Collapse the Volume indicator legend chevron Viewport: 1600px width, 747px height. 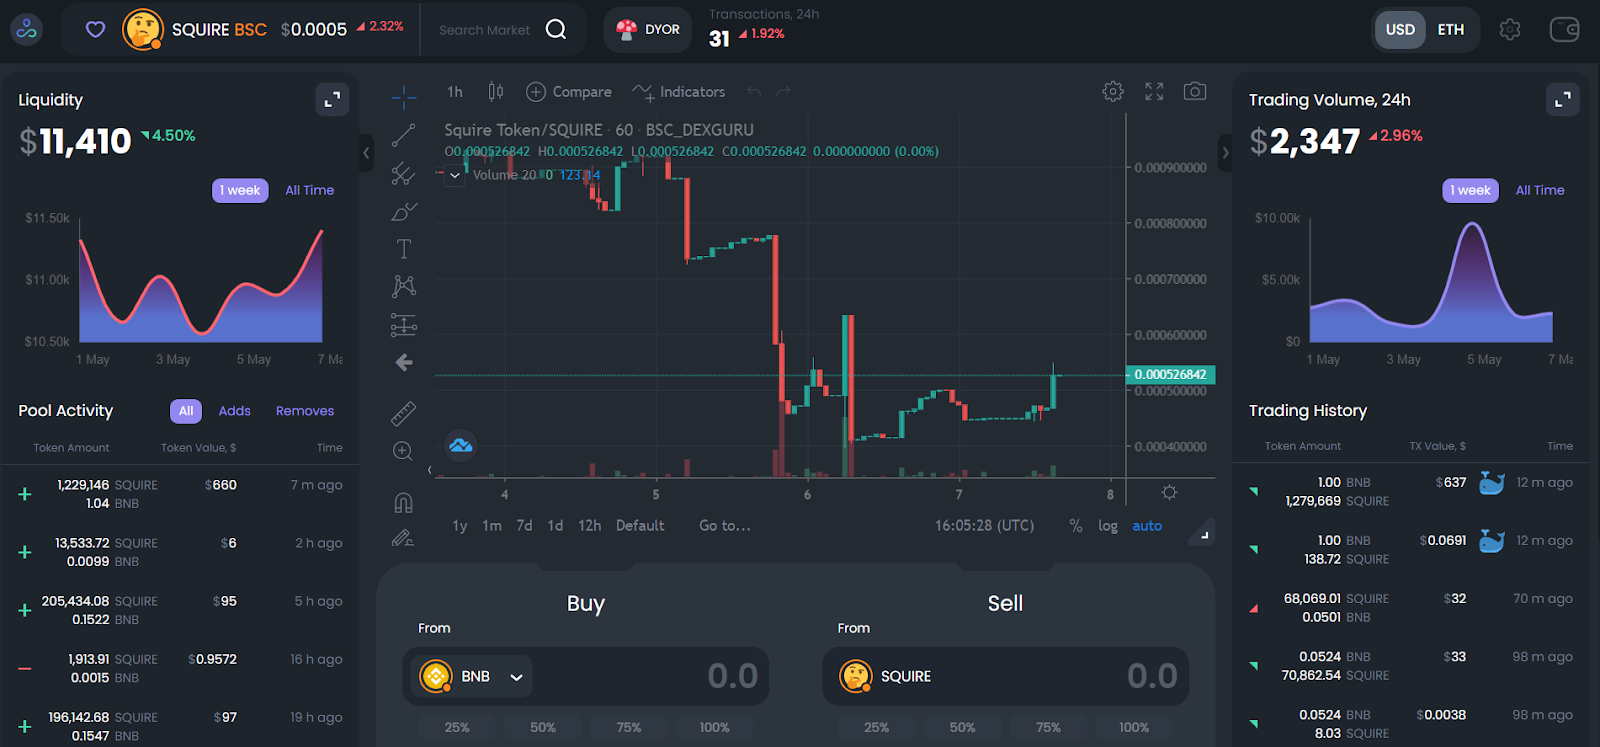[x=455, y=175]
